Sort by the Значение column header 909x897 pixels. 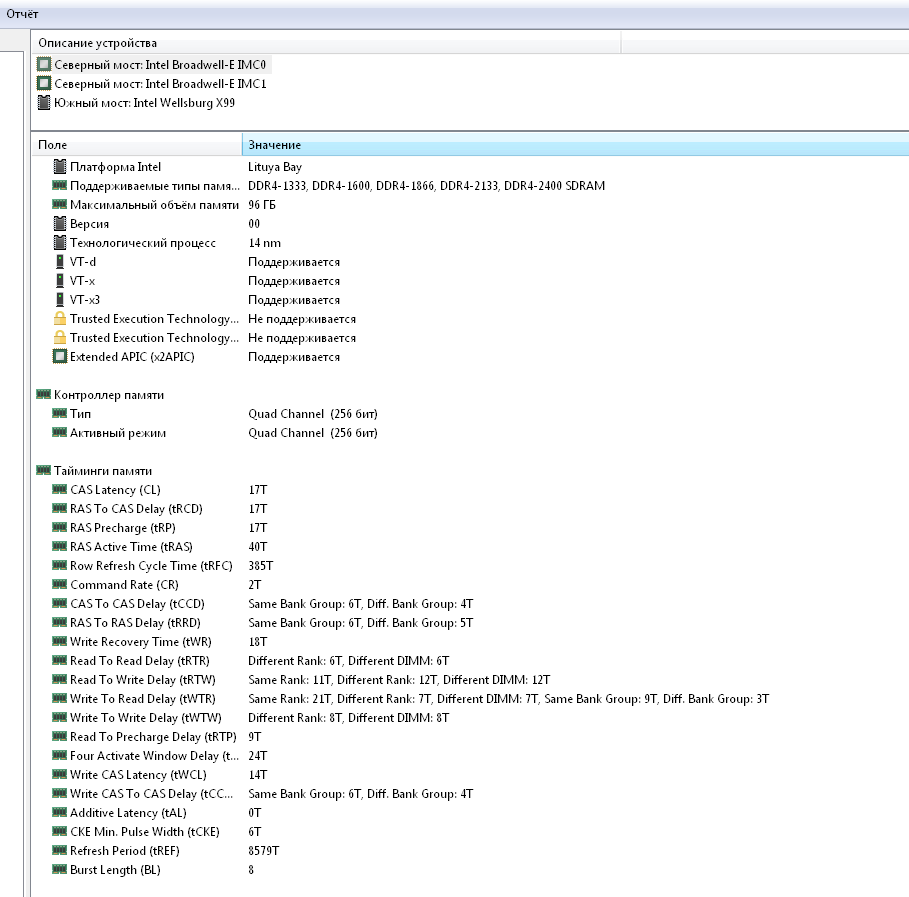pyautogui.click(x=575, y=145)
